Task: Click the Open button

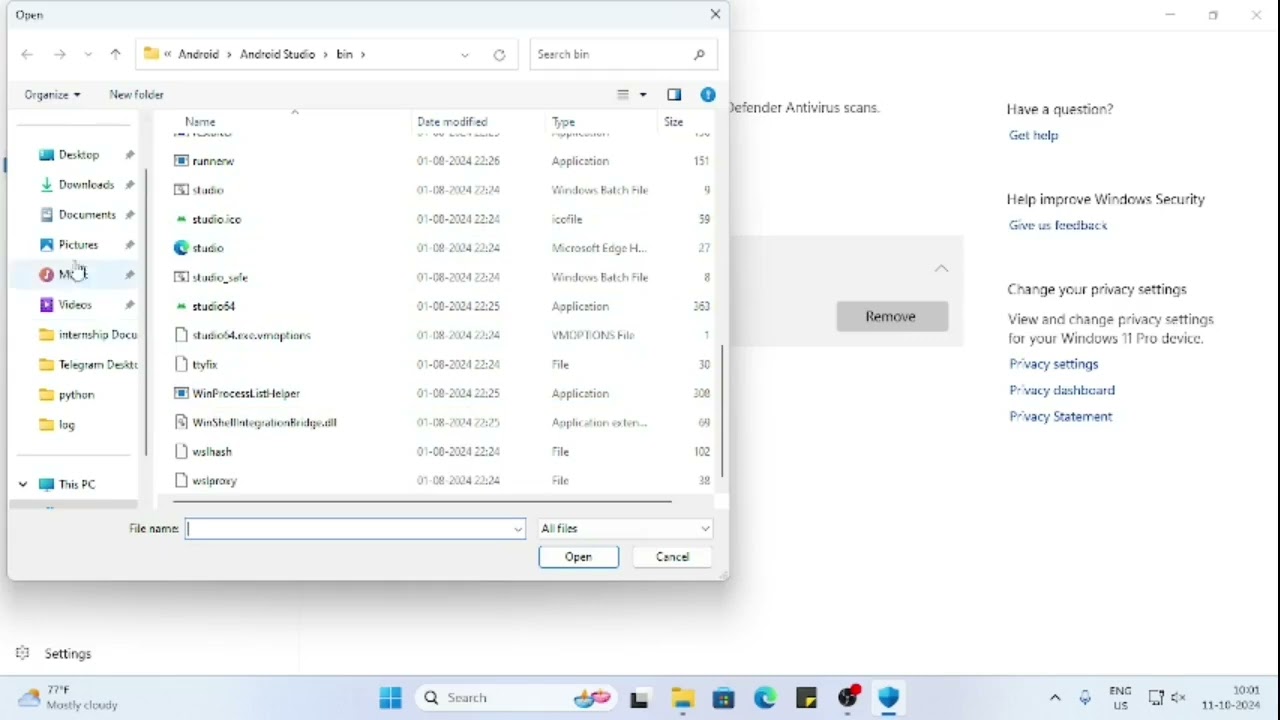Action: pyautogui.click(x=578, y=557)
